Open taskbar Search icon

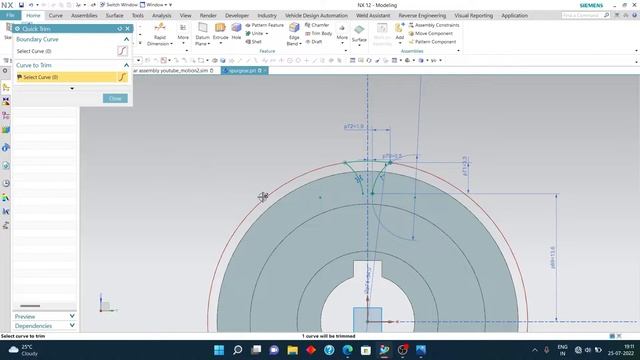pos(237,350)
